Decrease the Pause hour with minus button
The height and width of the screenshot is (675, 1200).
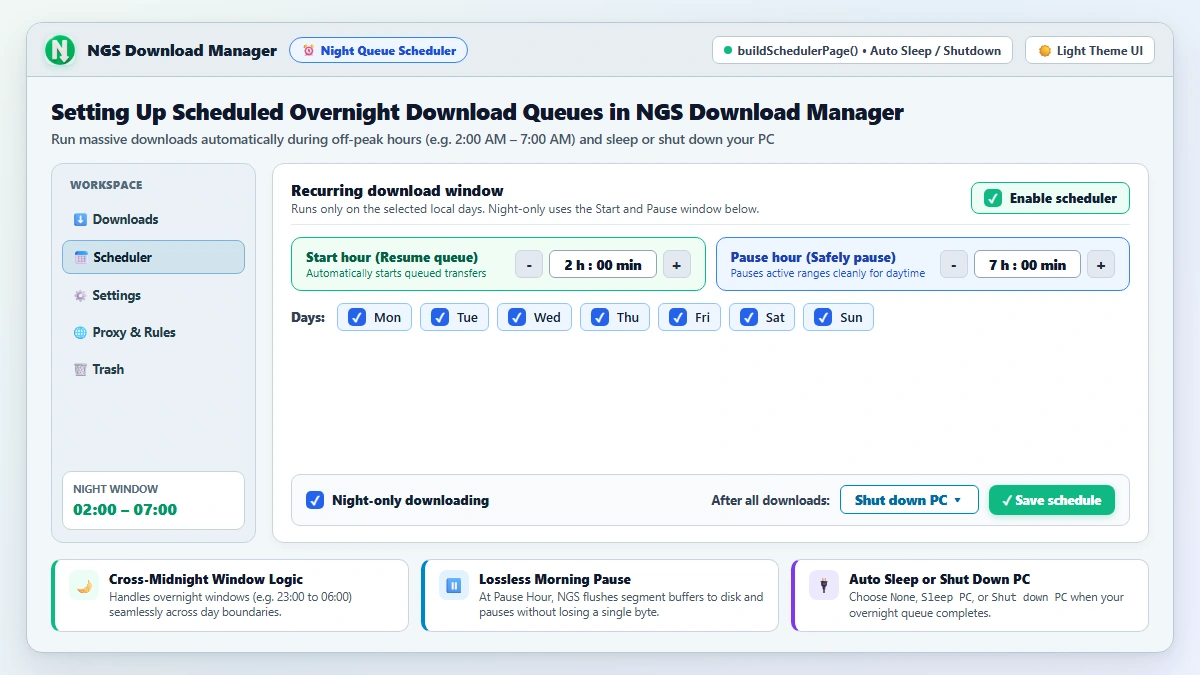[954, 264]
